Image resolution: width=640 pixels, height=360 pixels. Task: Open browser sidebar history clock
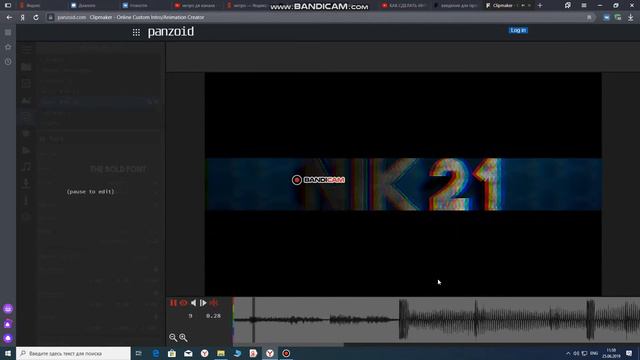pos(8,62)
